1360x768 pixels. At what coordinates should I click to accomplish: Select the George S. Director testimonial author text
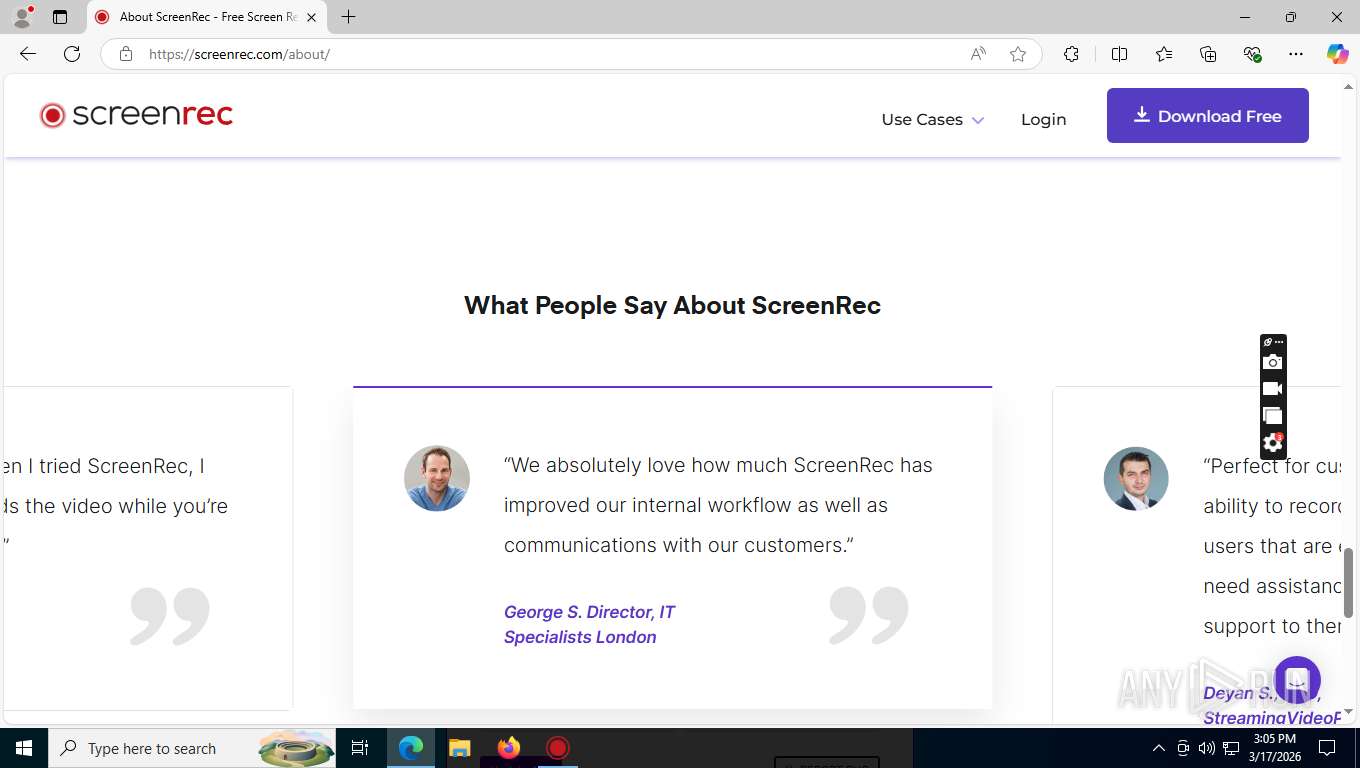[x=589, y=624]
